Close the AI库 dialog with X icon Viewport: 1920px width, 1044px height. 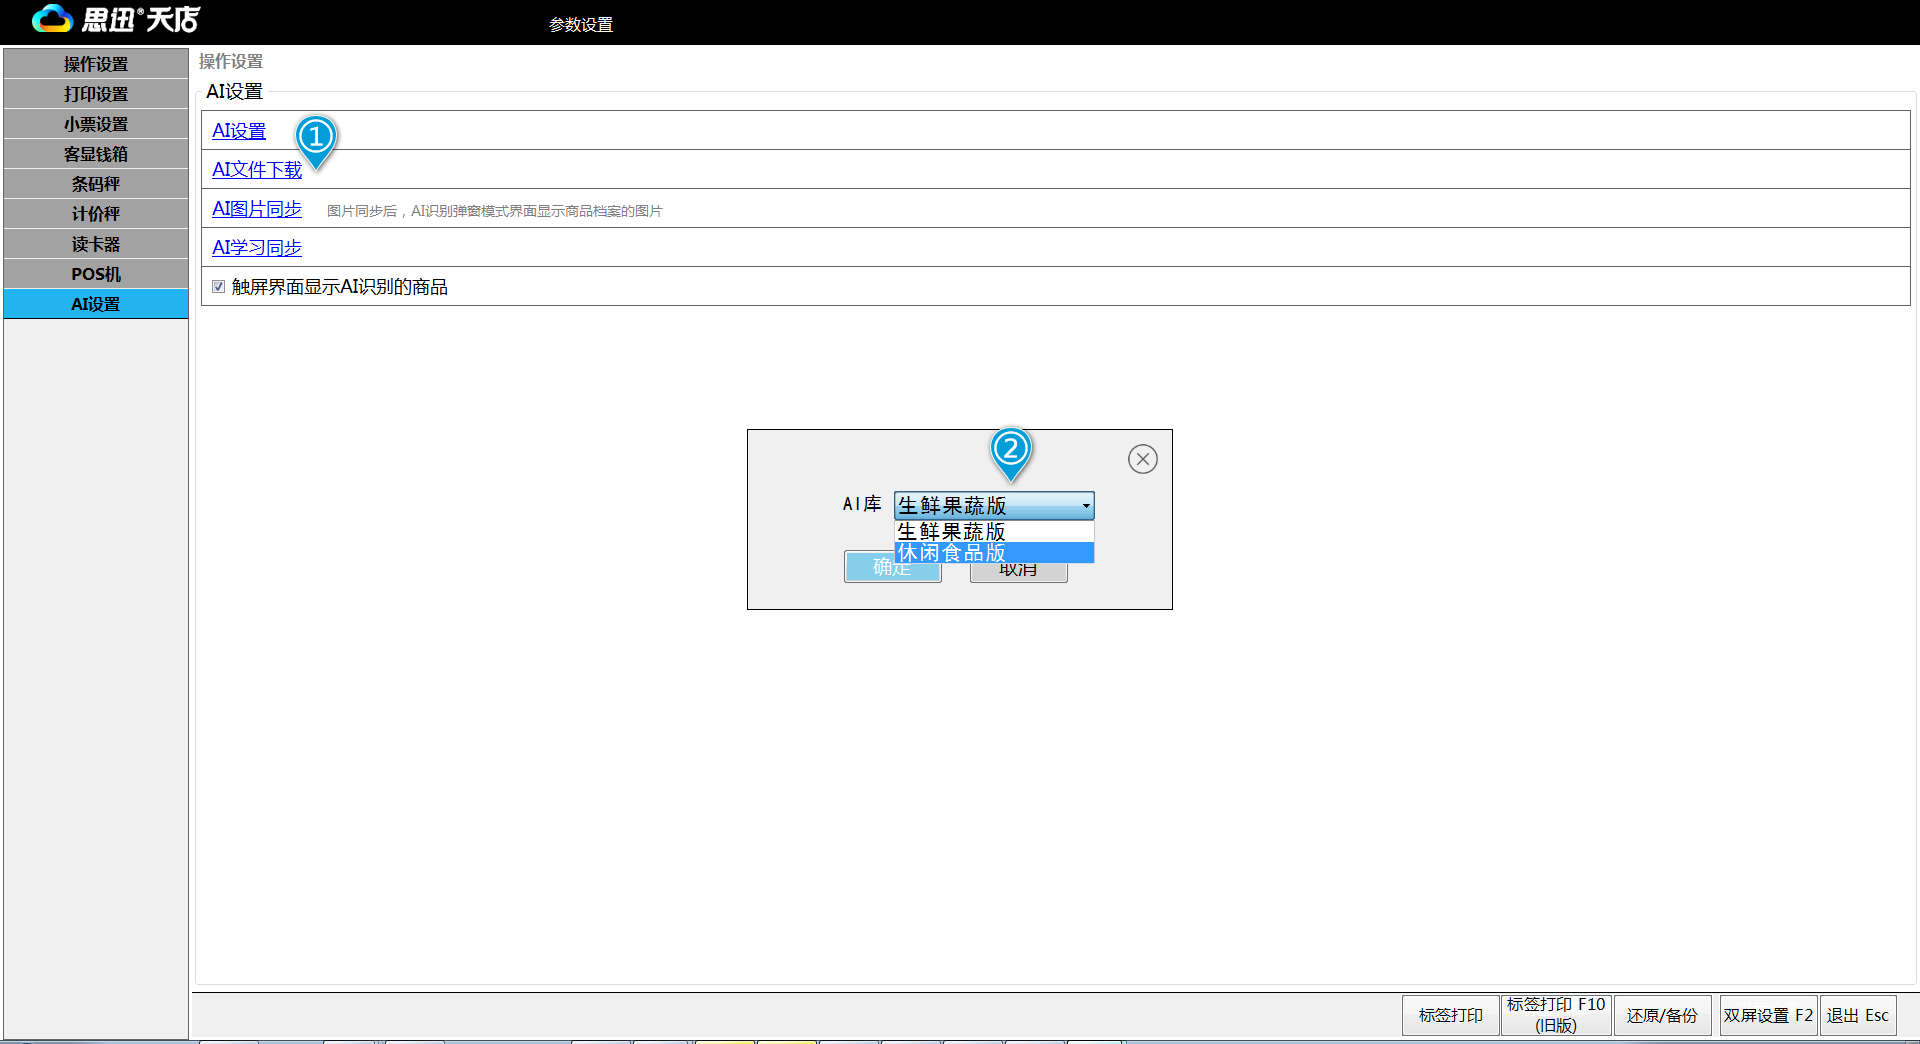click(x=1143, y=459)
